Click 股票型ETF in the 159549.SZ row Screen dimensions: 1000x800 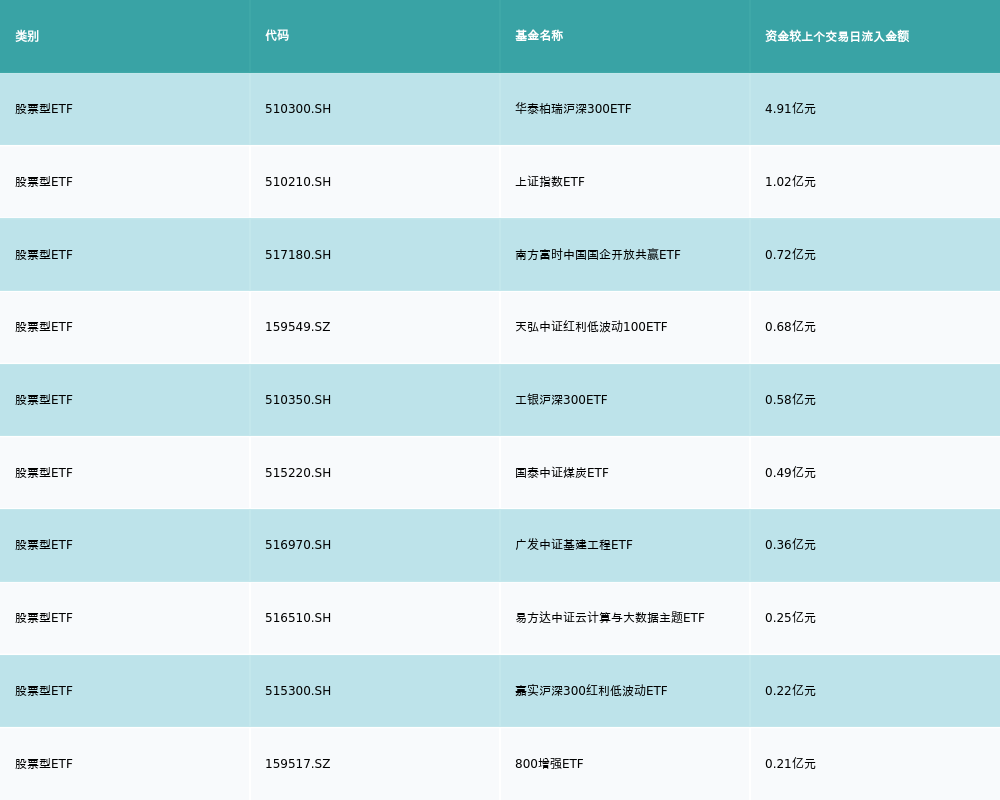[x=44, y=327]
